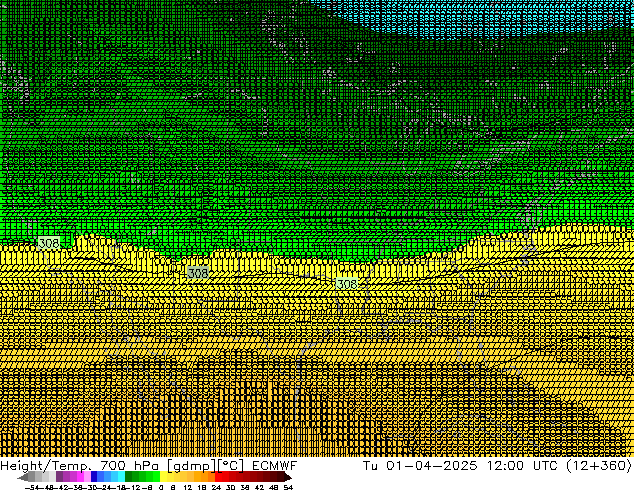634x490 pixels.
Task: Click the bright red legend swatch at 24
Action: tap(218, 477)
